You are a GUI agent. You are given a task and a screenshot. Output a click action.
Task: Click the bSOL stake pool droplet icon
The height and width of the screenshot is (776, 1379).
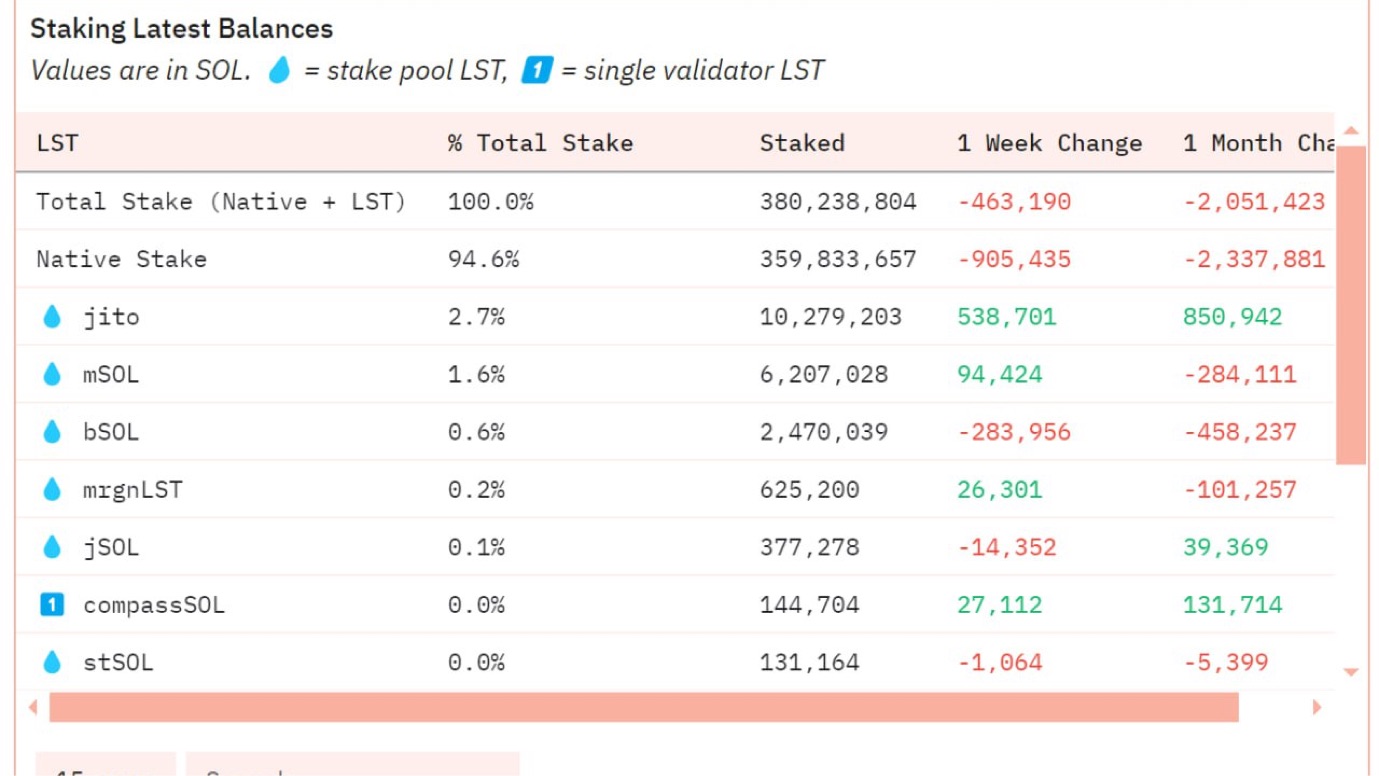[52, 432]
